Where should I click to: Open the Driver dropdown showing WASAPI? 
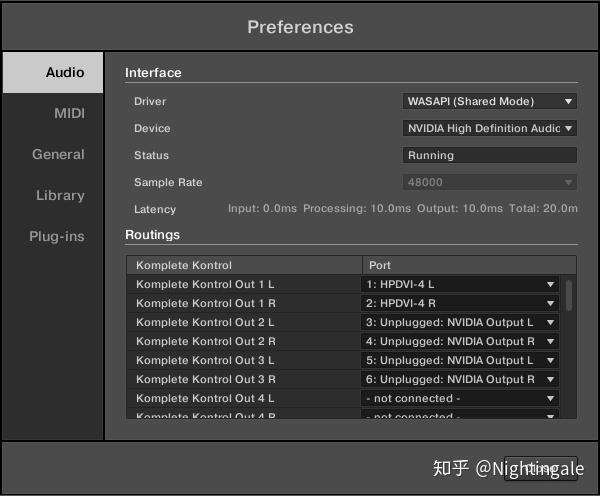pyautogui.click(x=490, y=101)
